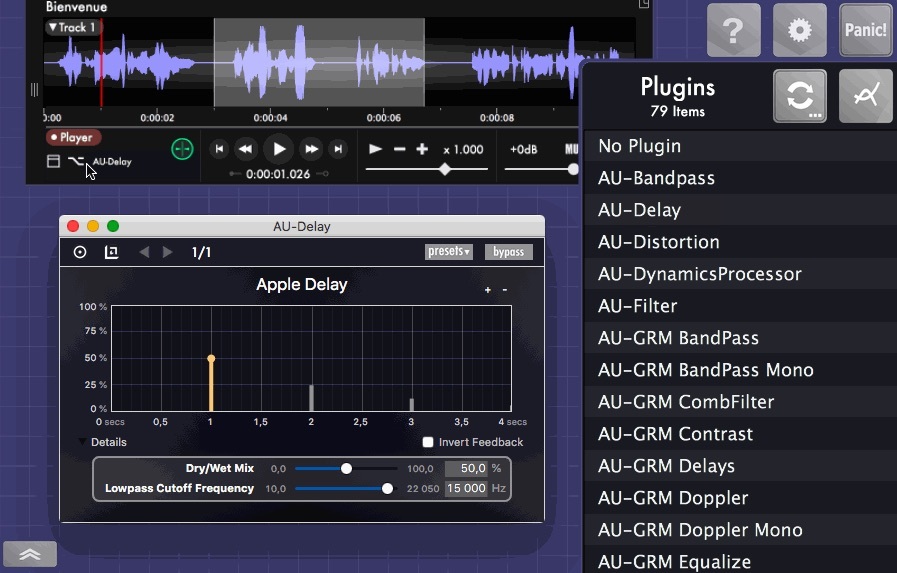
Task: Skip to the end of the track
Action: [338, 149]
